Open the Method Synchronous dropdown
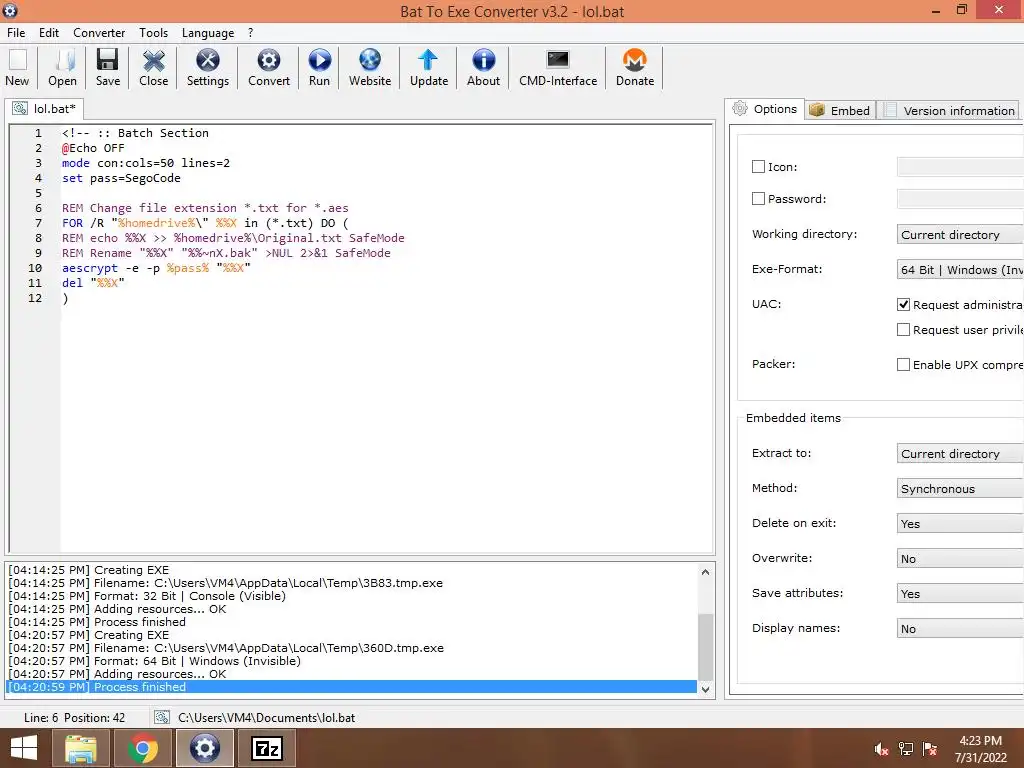 coord(960,488)
